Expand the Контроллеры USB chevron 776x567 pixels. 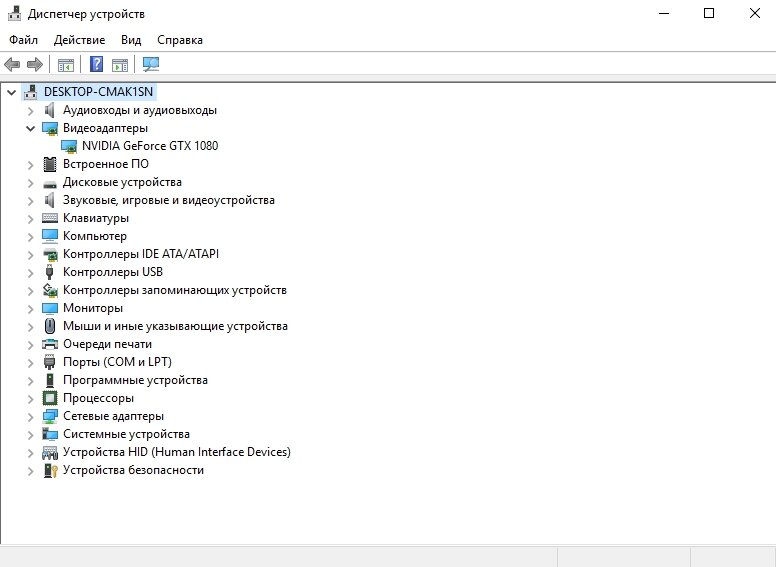[31, 273]
